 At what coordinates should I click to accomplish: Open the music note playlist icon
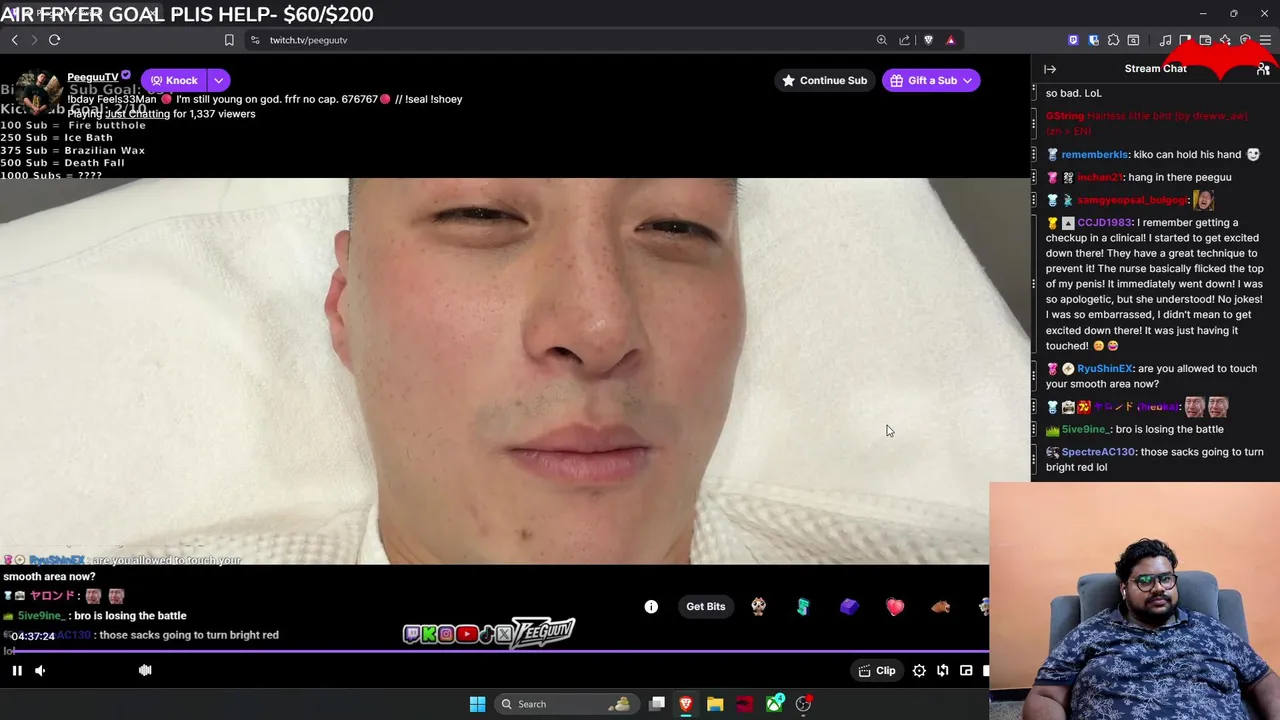click(1165, 40)
